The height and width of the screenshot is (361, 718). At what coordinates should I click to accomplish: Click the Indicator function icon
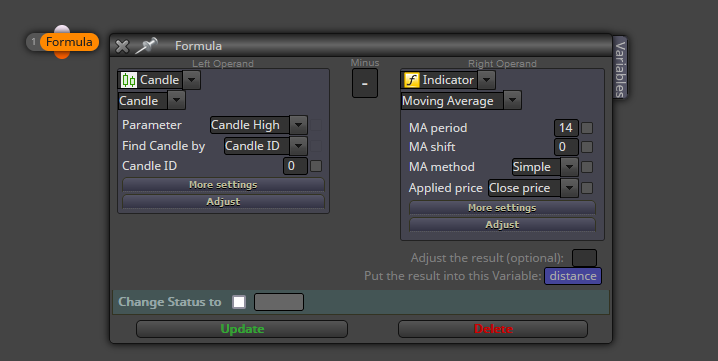[411, 80]
